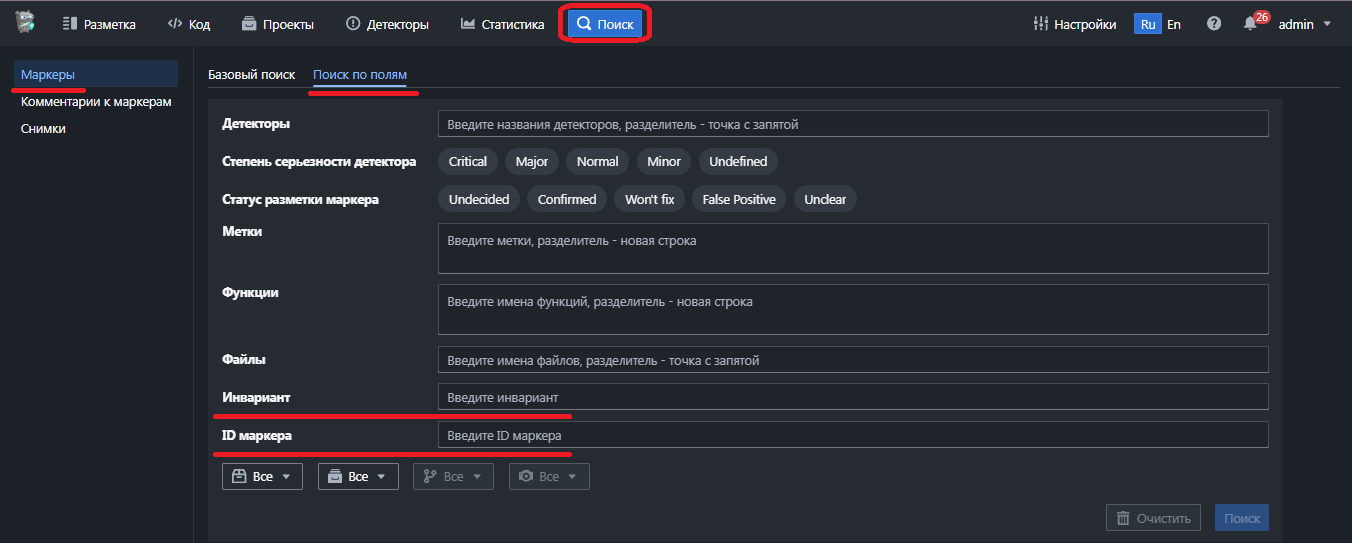Go to Проекты page
This screenshot has width=1352, height=543.
(x=277, y=24)
